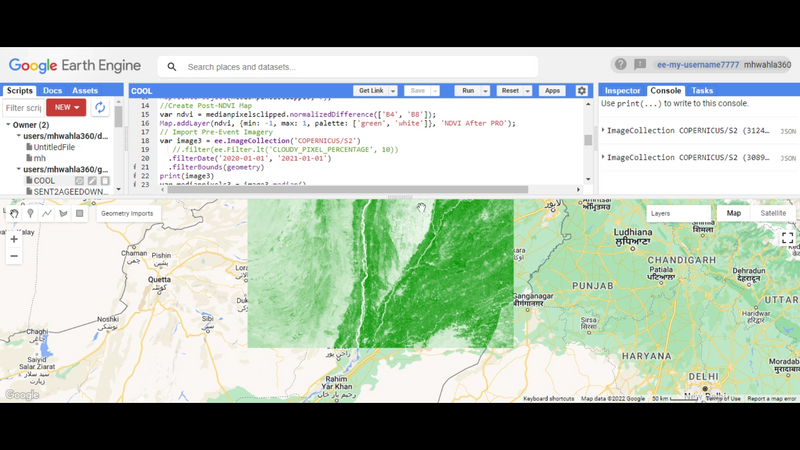Focus the Filter scripts input field
Image resolution: width=800 pixels, height=450 pixels.
click(x=23, y=108)
